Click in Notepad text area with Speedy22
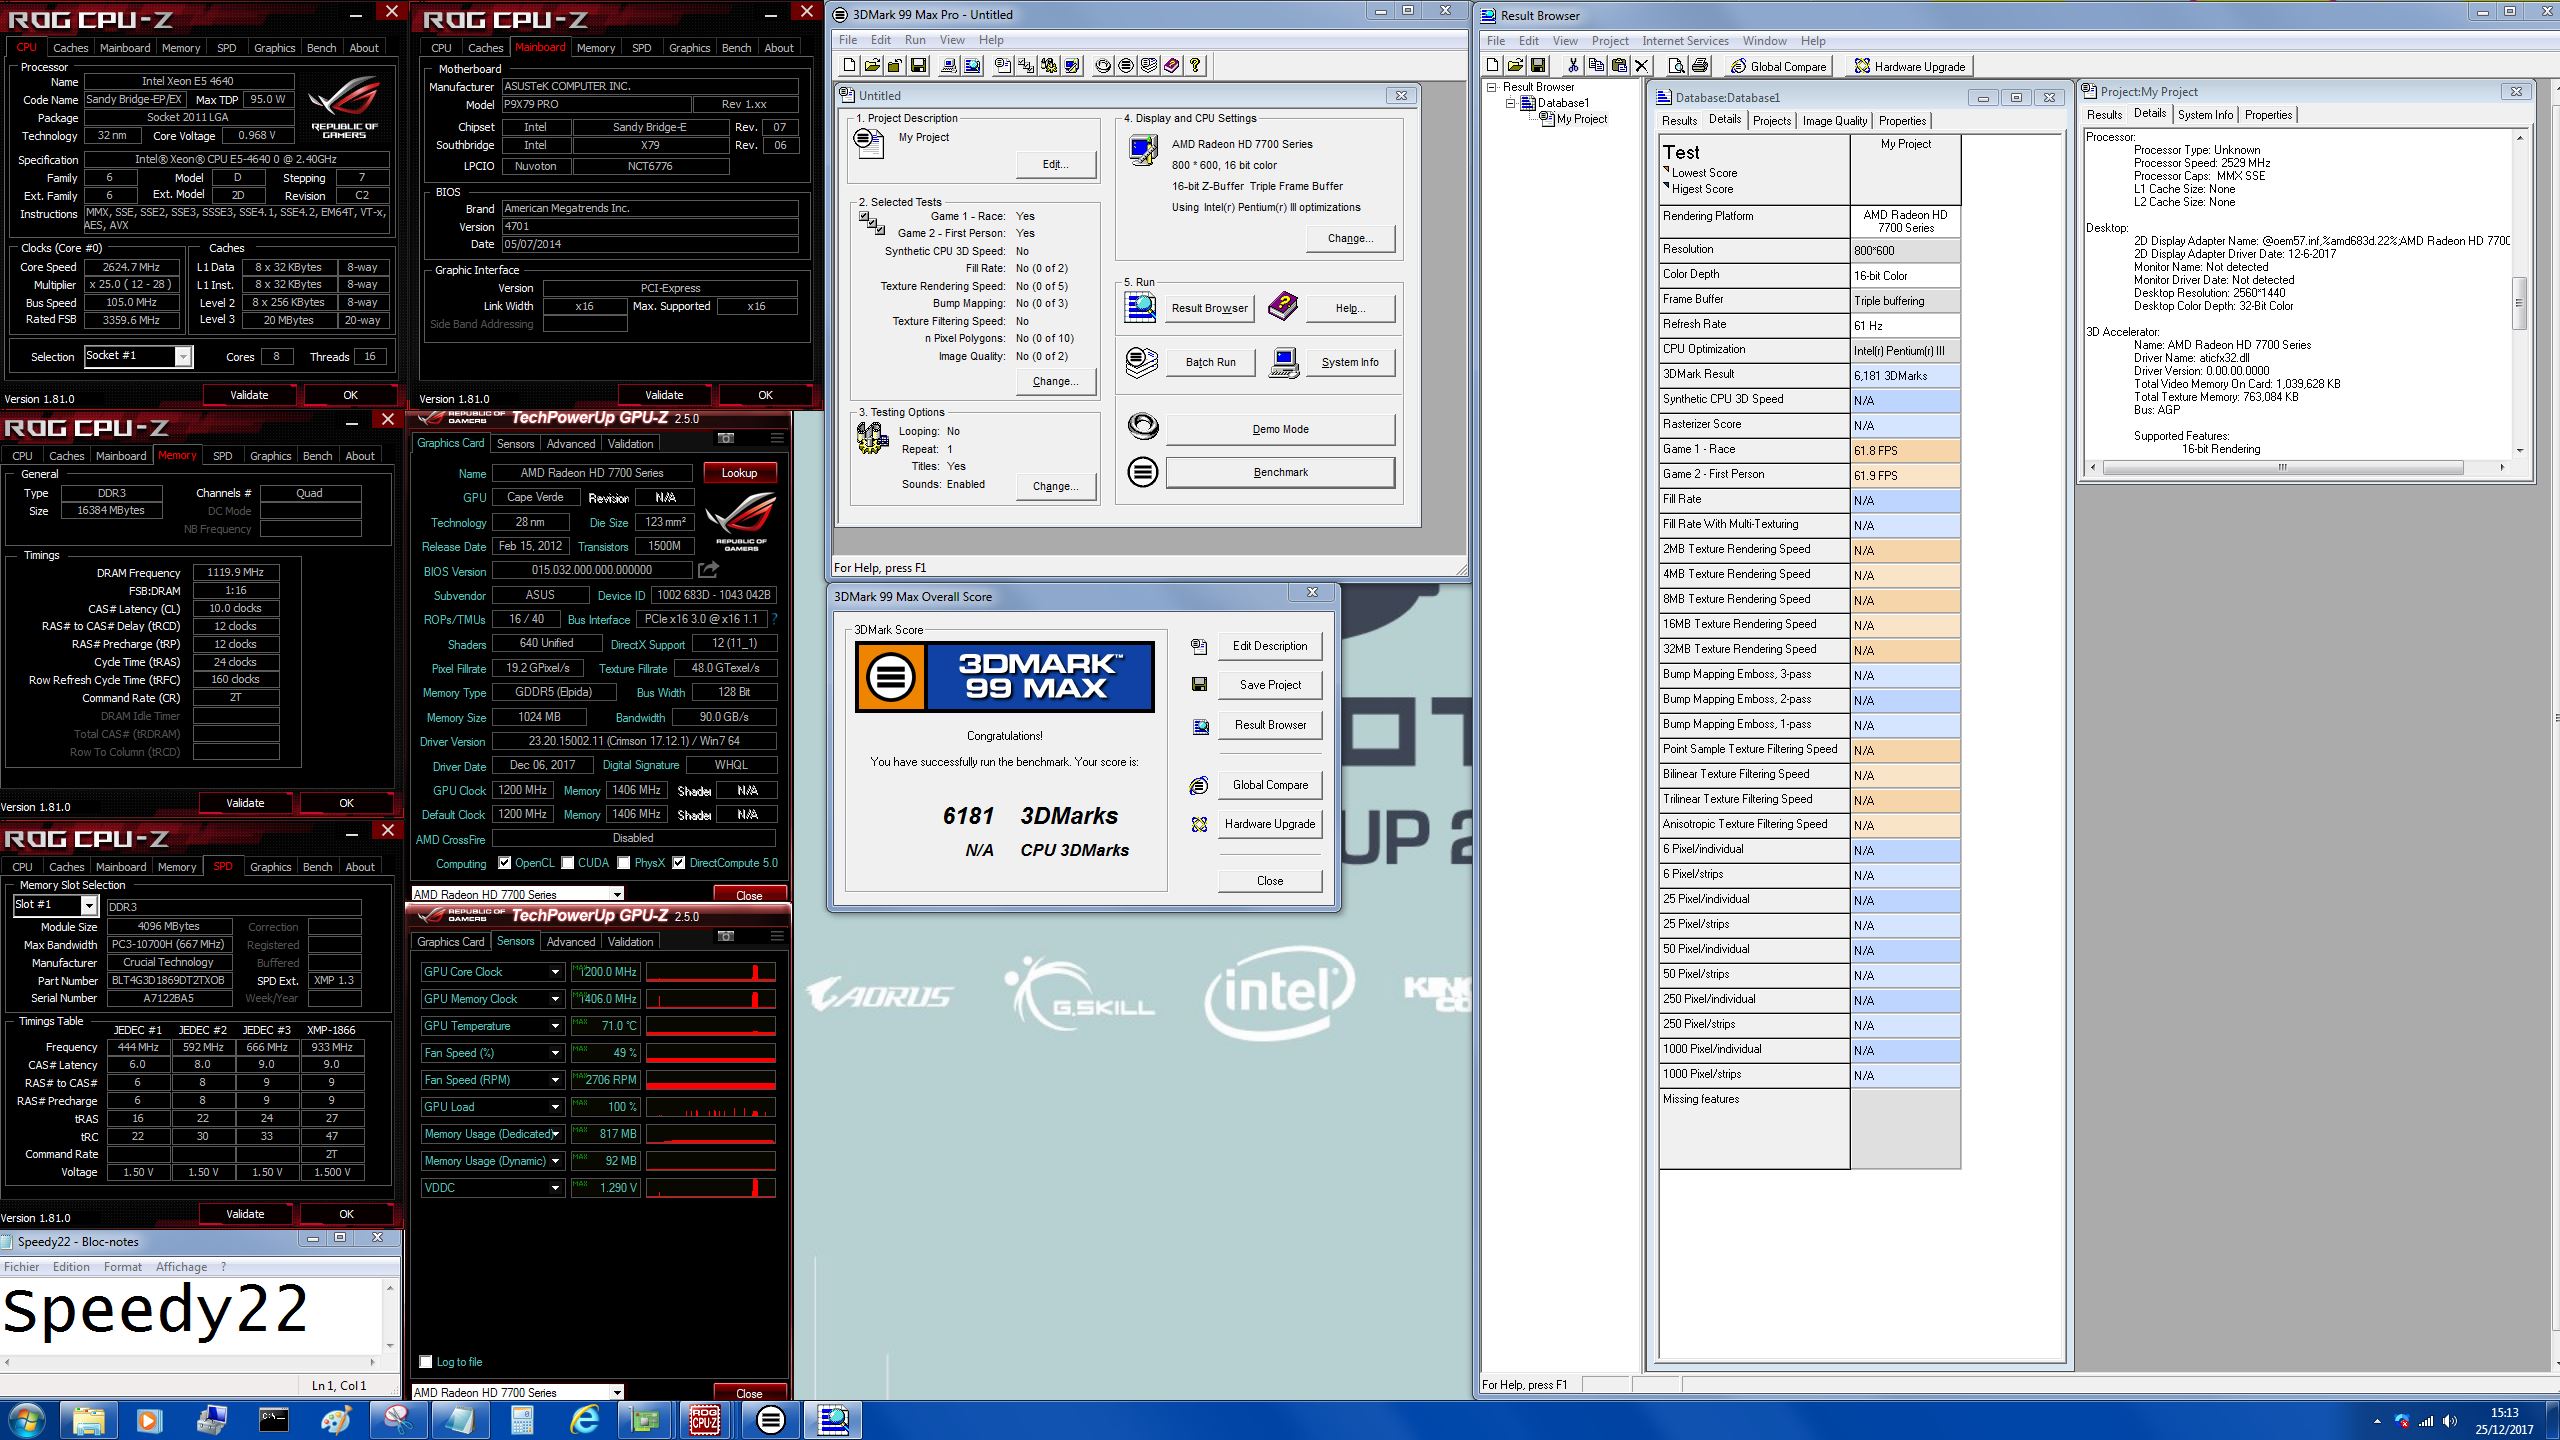Screen dimensions: 2560x1440 pyautogui.click(x=192, y=1316)
